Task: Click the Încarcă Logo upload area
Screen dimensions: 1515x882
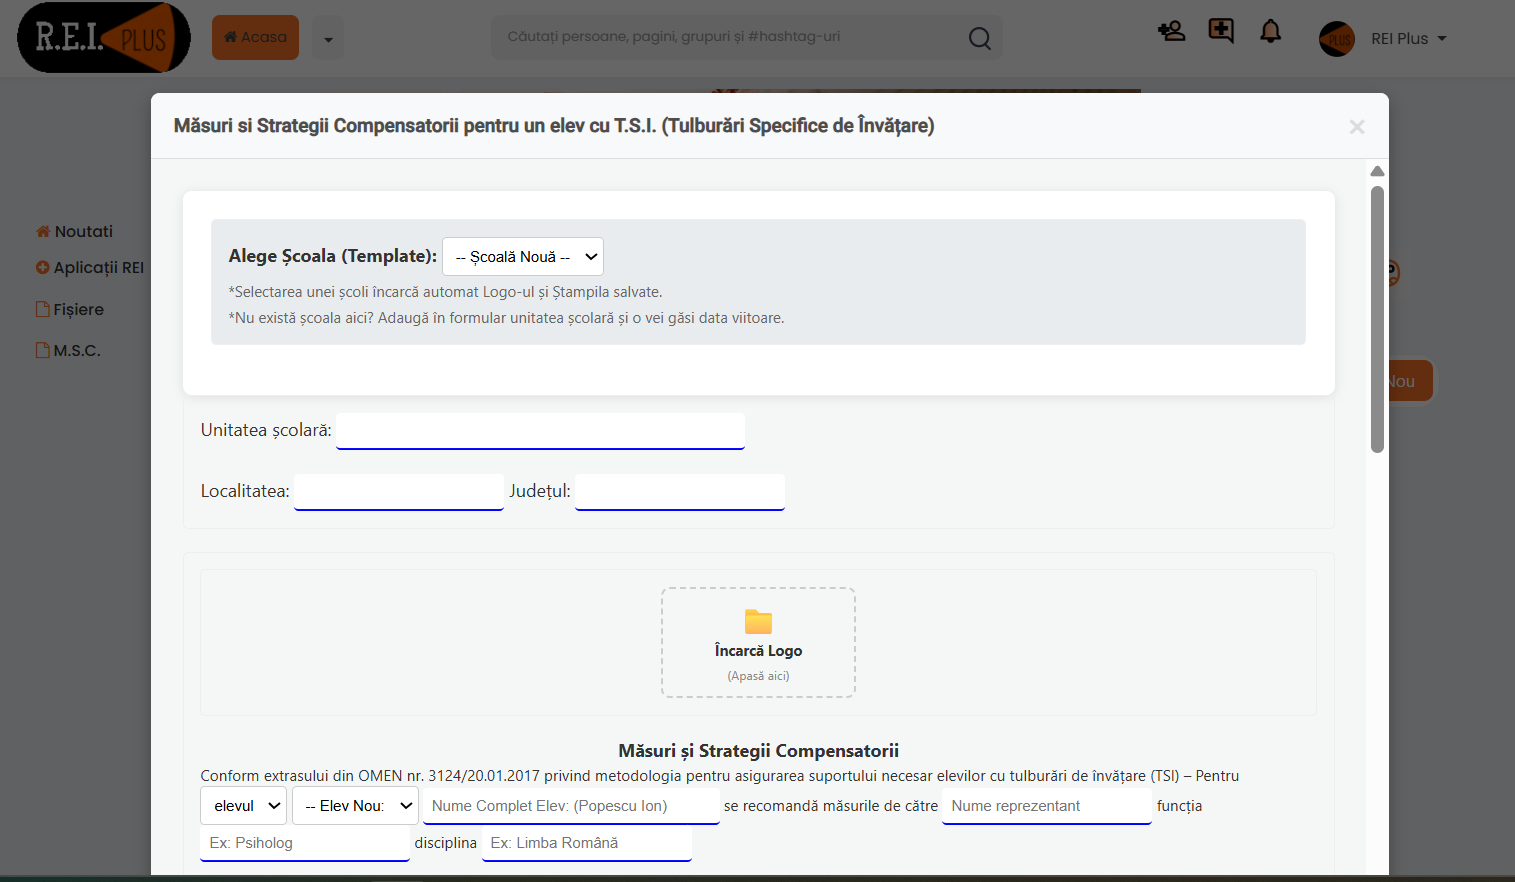Action: tap(758, 642)
